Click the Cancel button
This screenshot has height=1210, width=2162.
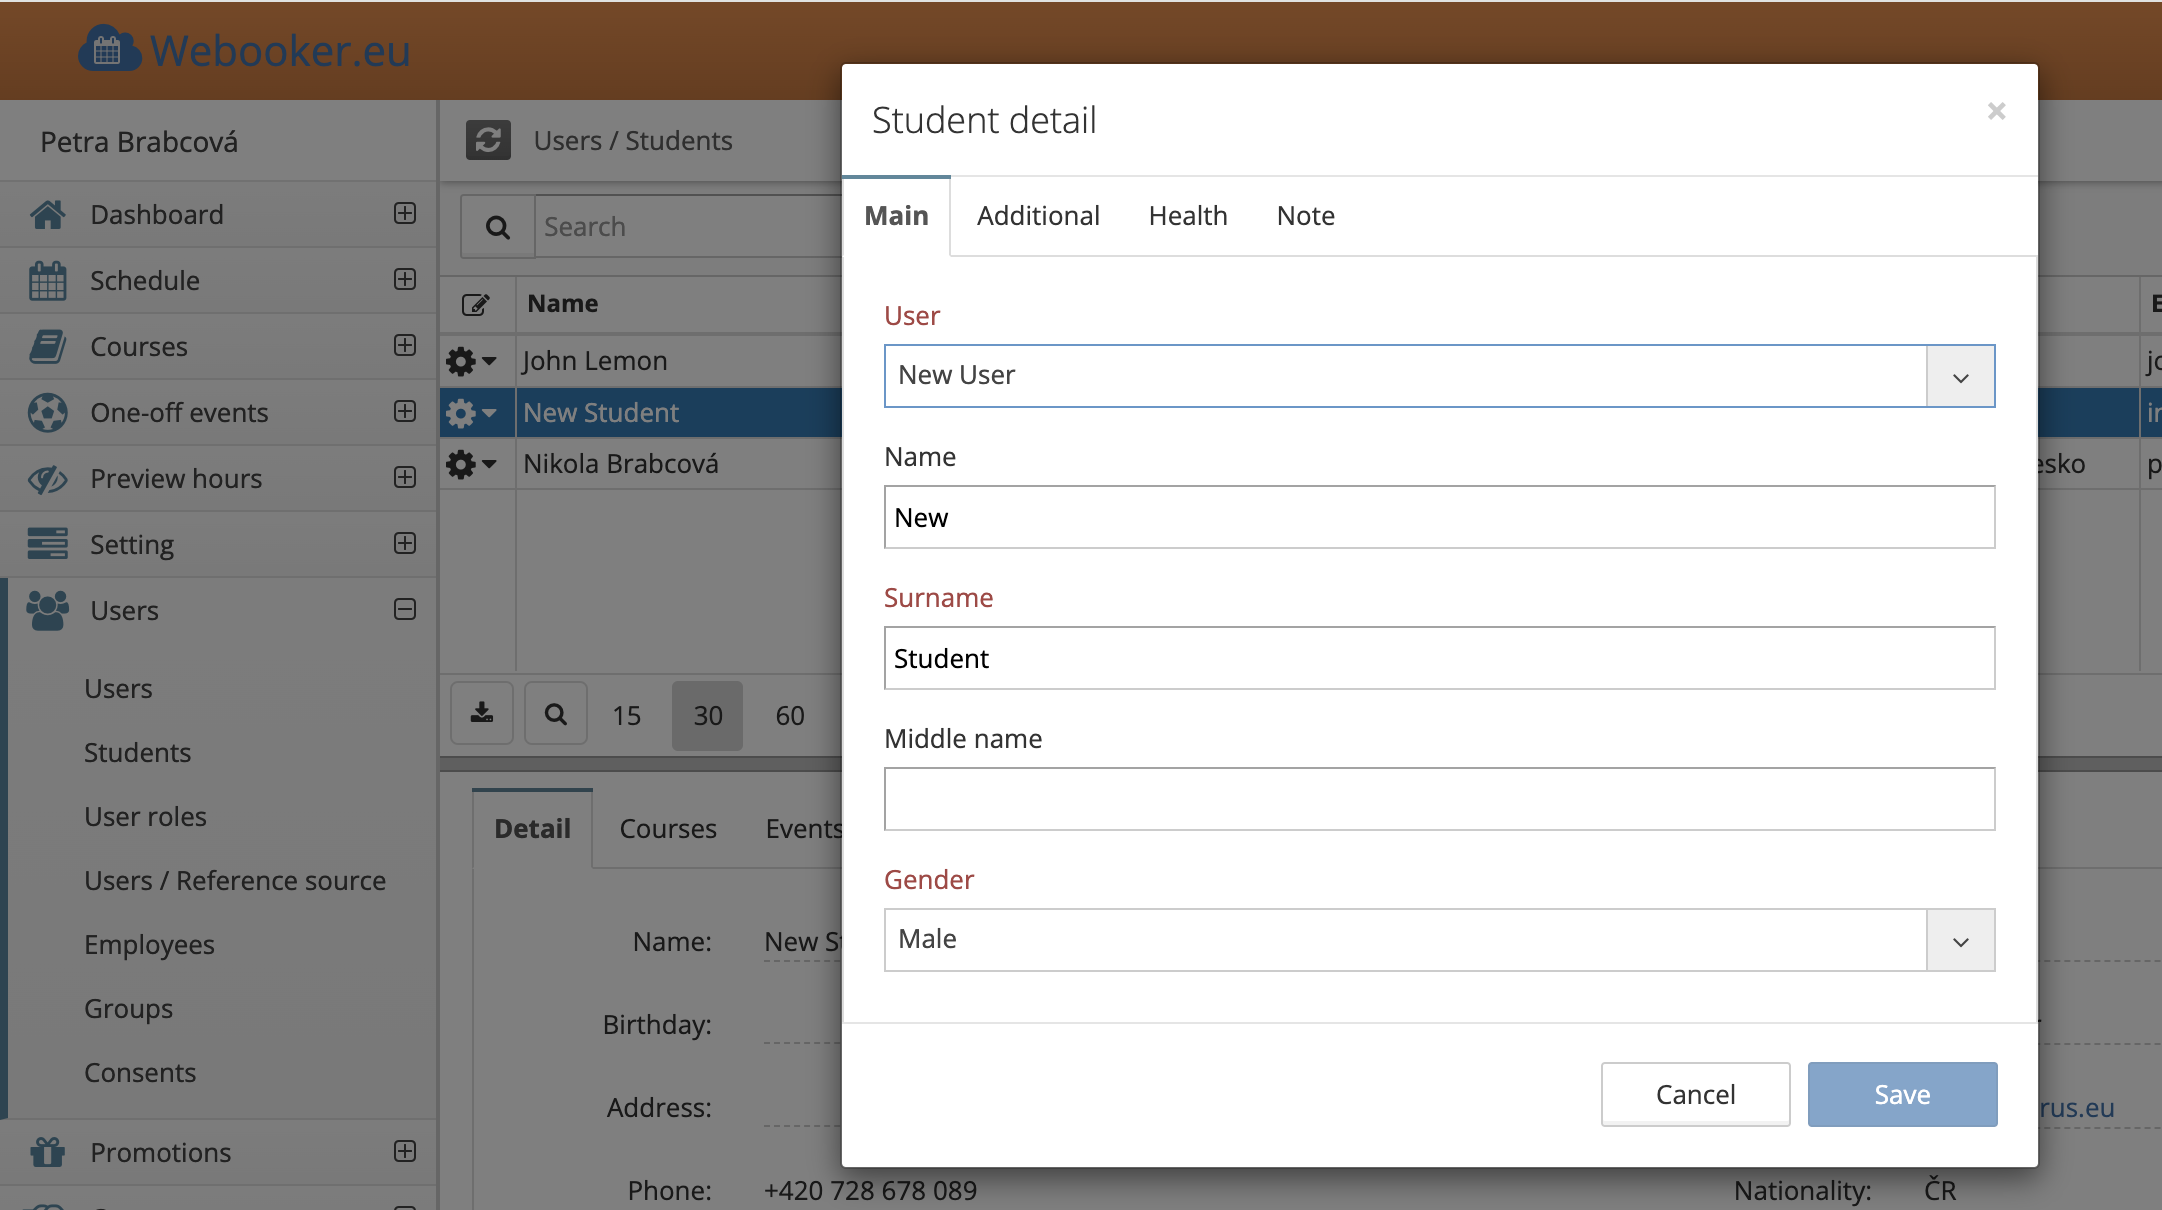1695,1094
